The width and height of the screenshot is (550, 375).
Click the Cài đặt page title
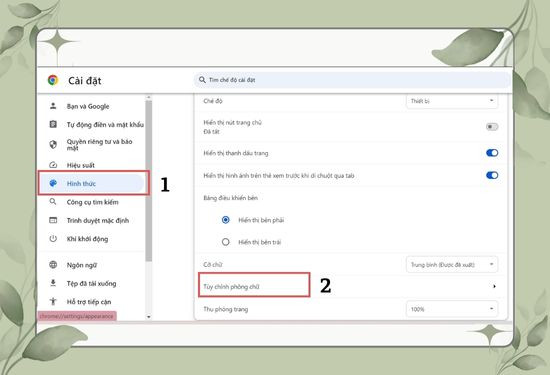coord(85,81)
